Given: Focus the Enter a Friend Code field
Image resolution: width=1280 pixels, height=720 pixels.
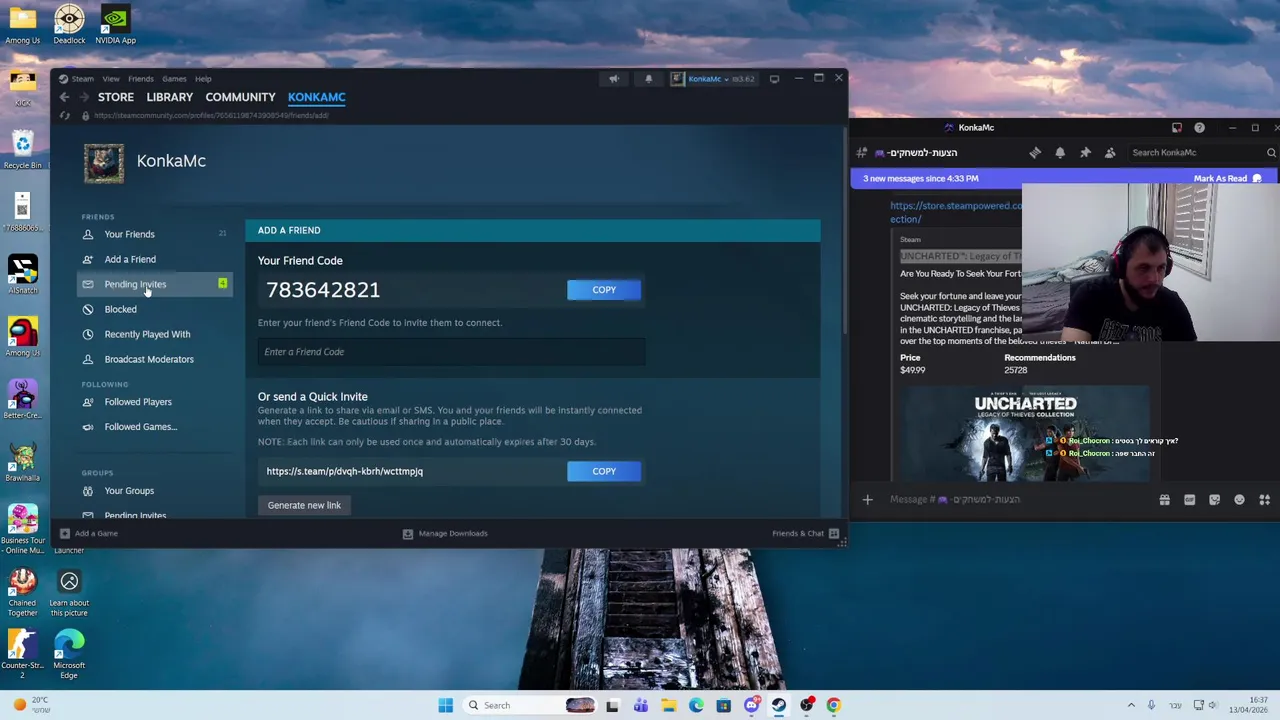Looking at the screenshot, I should [451, 352].
